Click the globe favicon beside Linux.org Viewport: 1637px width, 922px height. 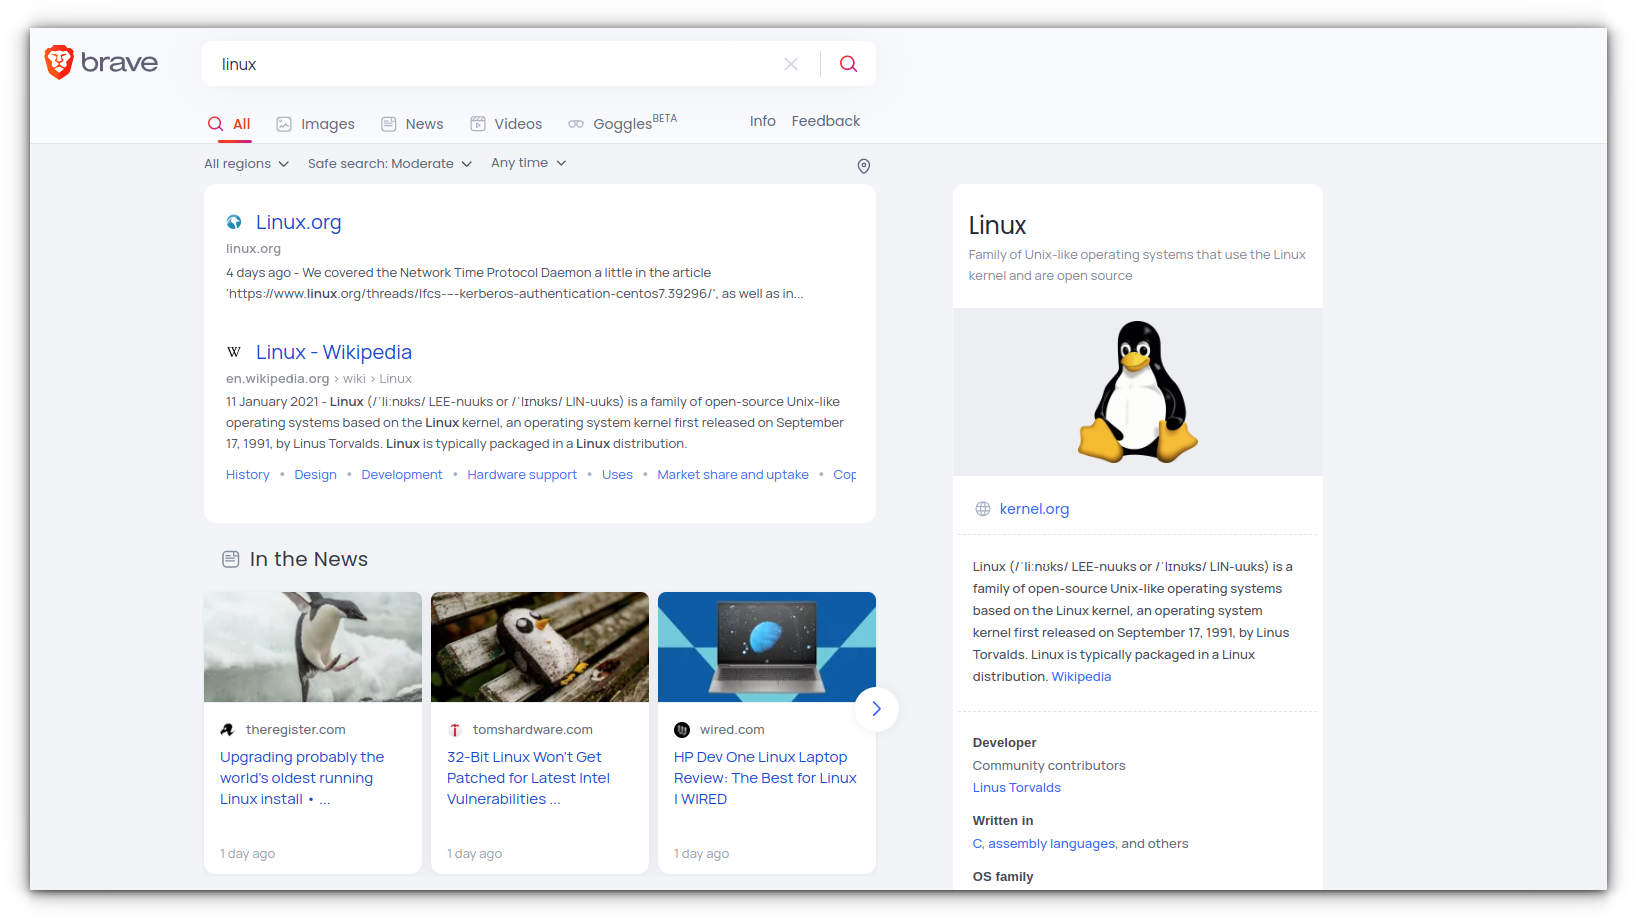233,222
